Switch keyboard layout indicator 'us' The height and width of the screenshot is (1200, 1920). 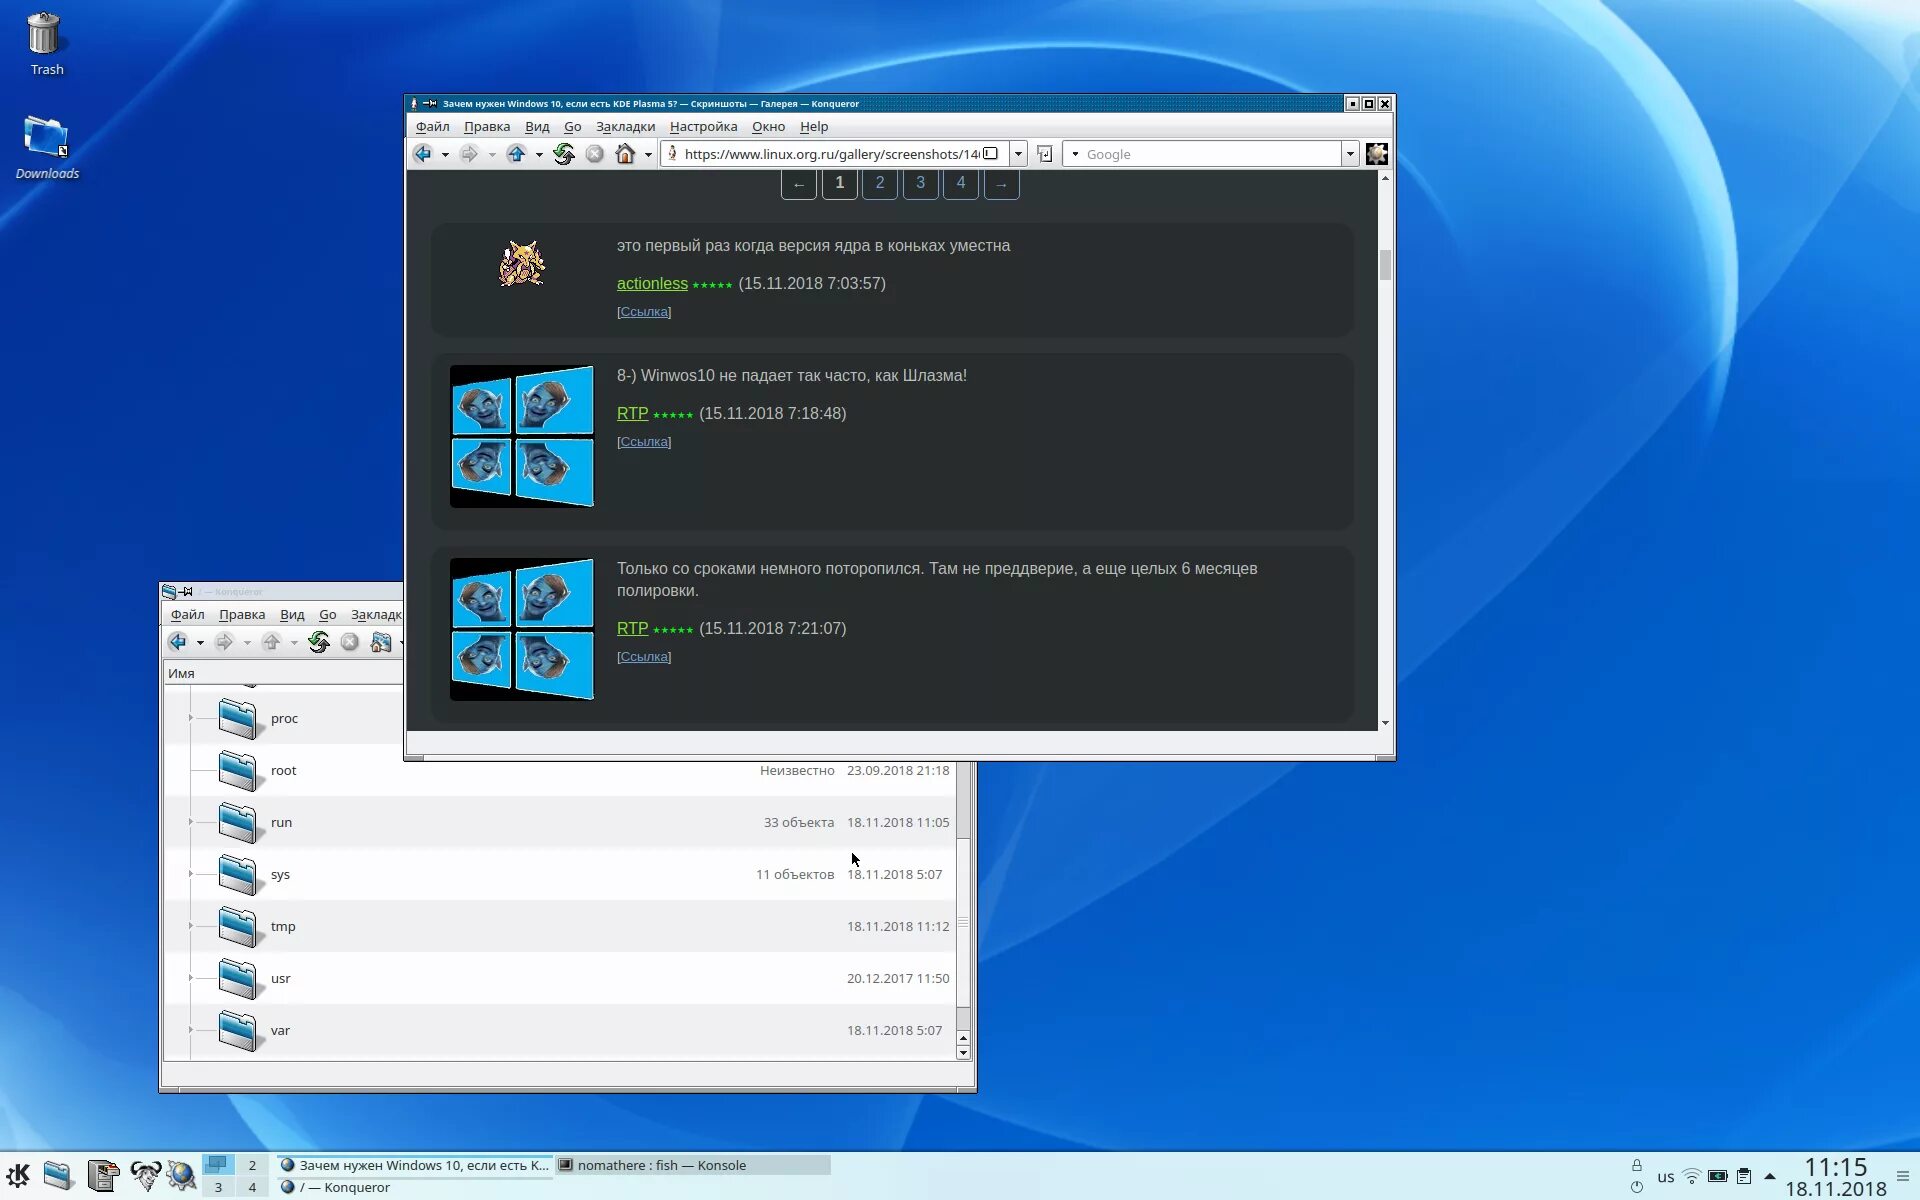pos(1666,1177)
